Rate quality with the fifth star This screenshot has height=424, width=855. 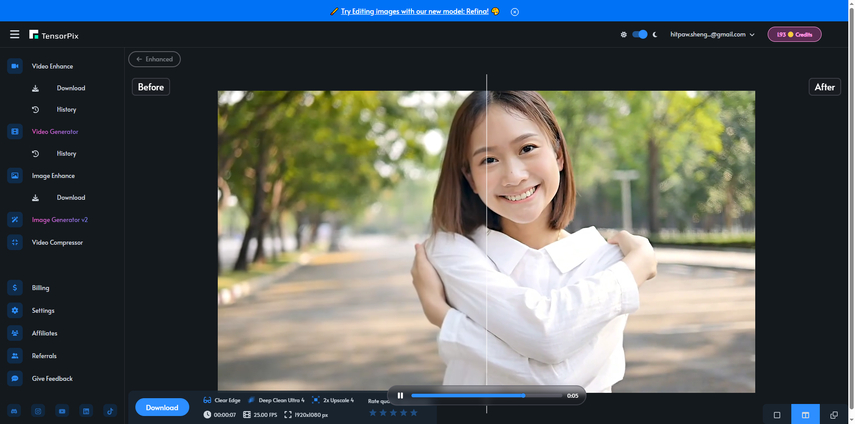click(414, 413)
